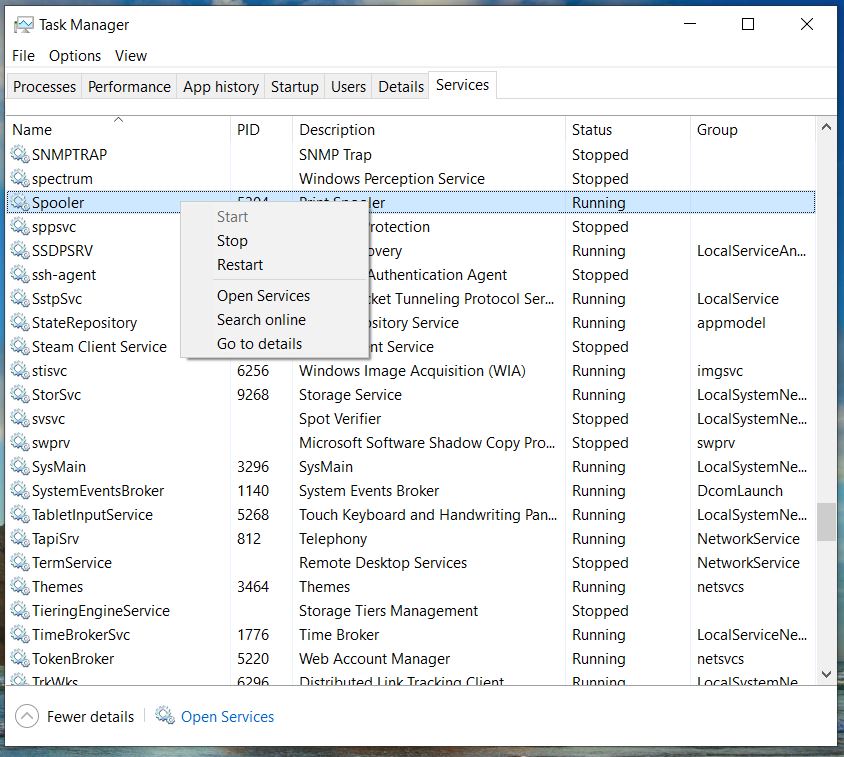
Task: Click the gear icon for Spooler service
Action: point(20,202)
